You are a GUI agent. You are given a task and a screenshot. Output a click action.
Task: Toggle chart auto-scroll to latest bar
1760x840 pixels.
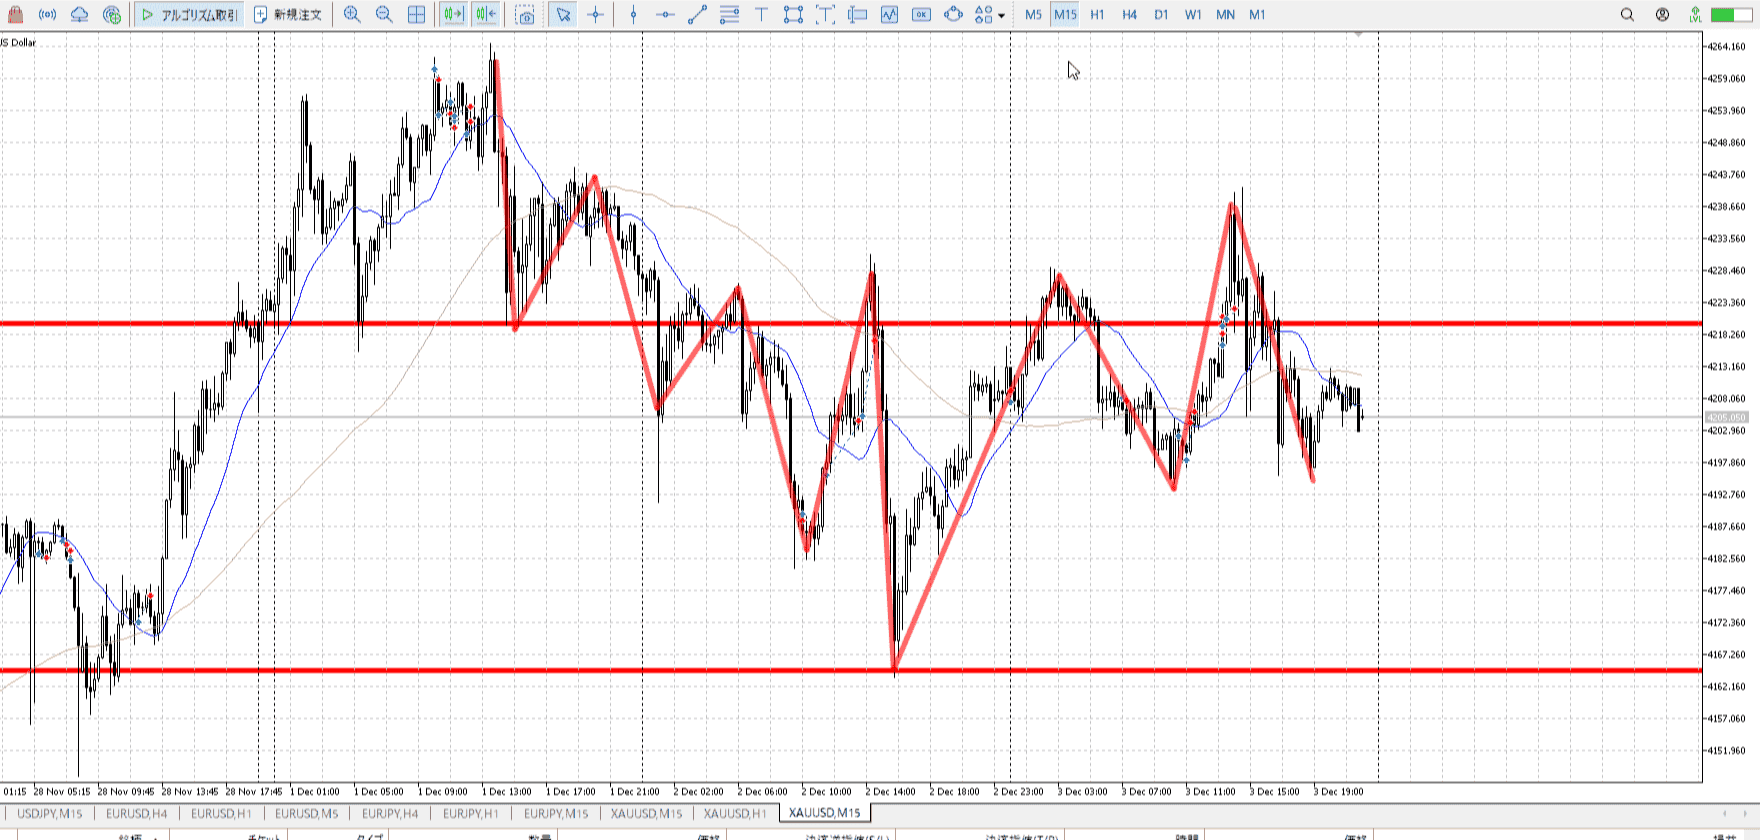[453, 15]
